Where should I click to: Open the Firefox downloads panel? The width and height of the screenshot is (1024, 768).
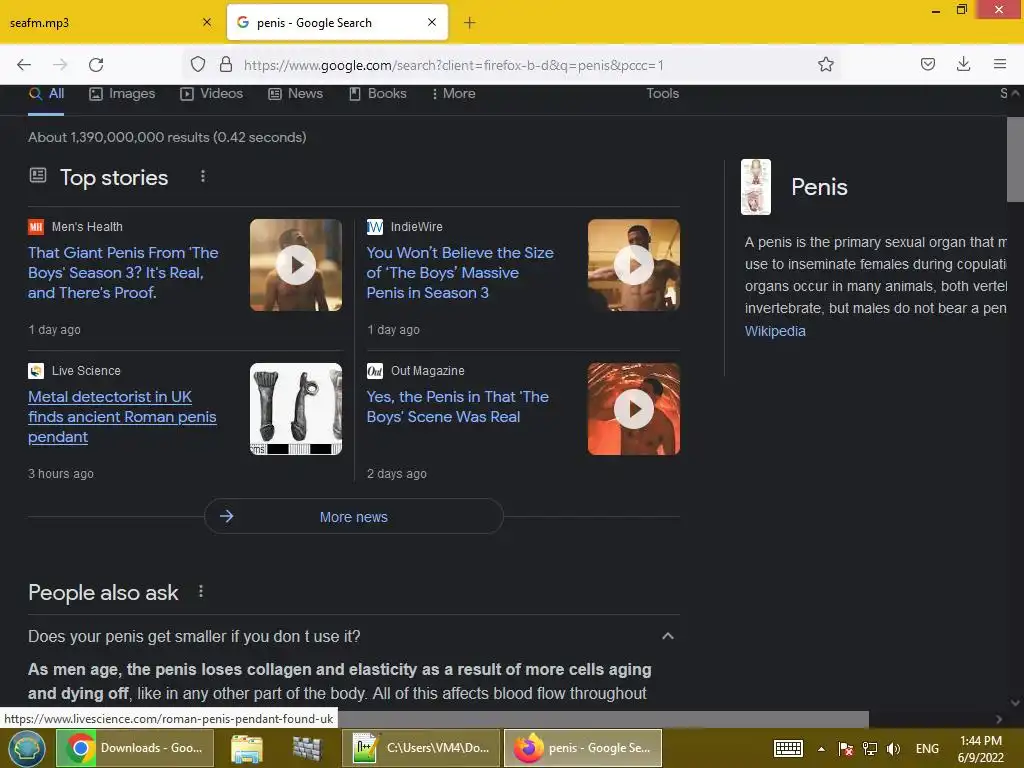pyautogui.click(x=963, y=64)
